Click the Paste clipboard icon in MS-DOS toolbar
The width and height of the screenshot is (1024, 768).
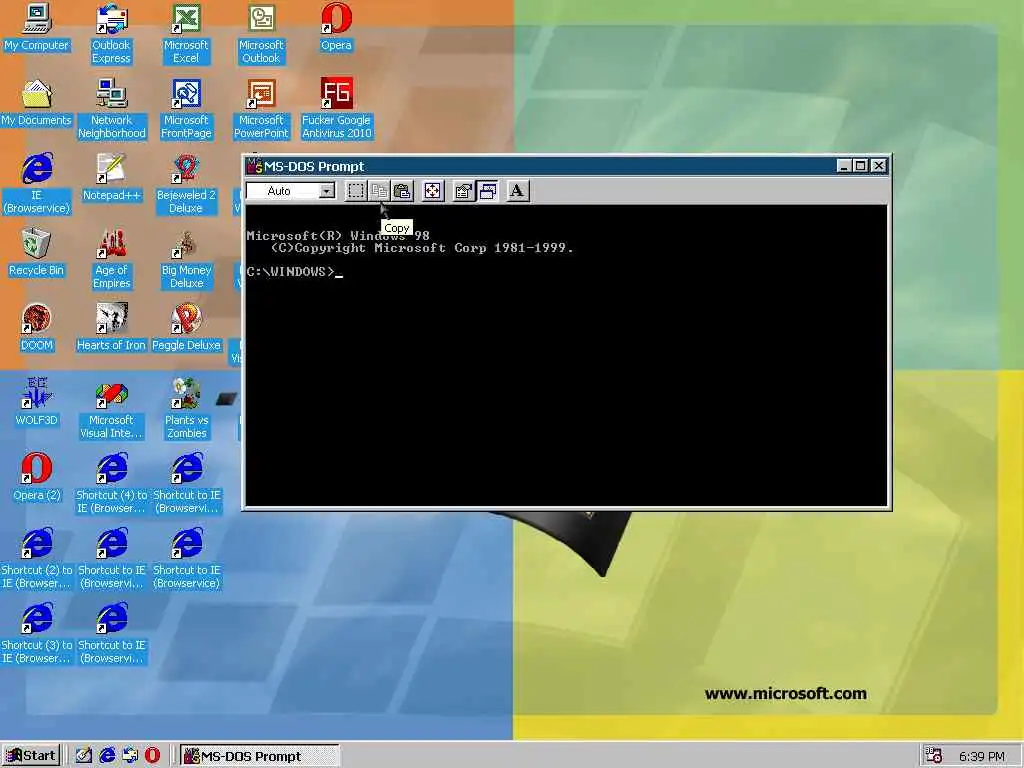point(402,191)
